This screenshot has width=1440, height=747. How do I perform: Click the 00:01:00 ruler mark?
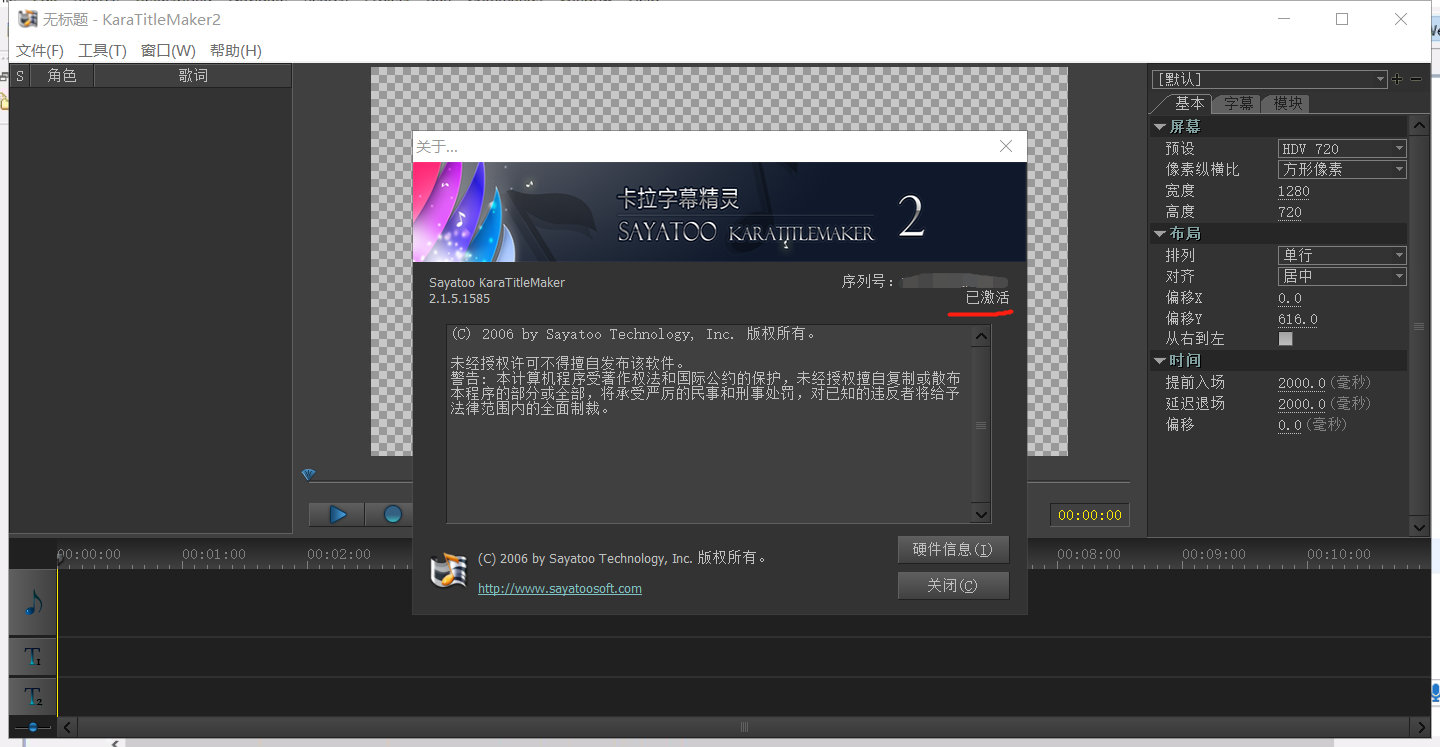click(213, 554)
